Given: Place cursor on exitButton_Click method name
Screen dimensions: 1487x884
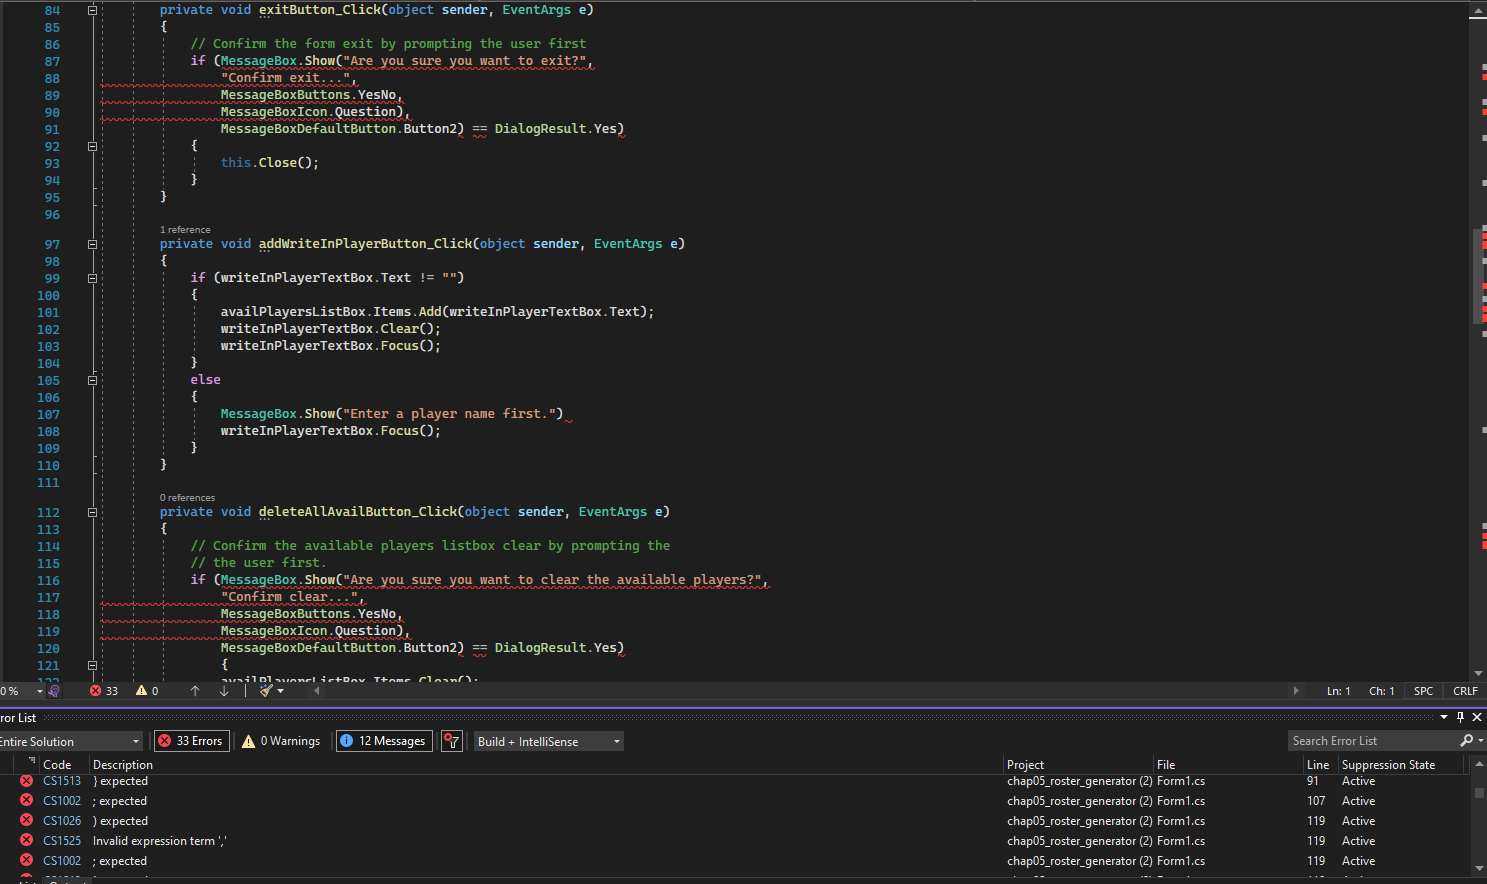Looking at the screenshot, I should (320, 10).
